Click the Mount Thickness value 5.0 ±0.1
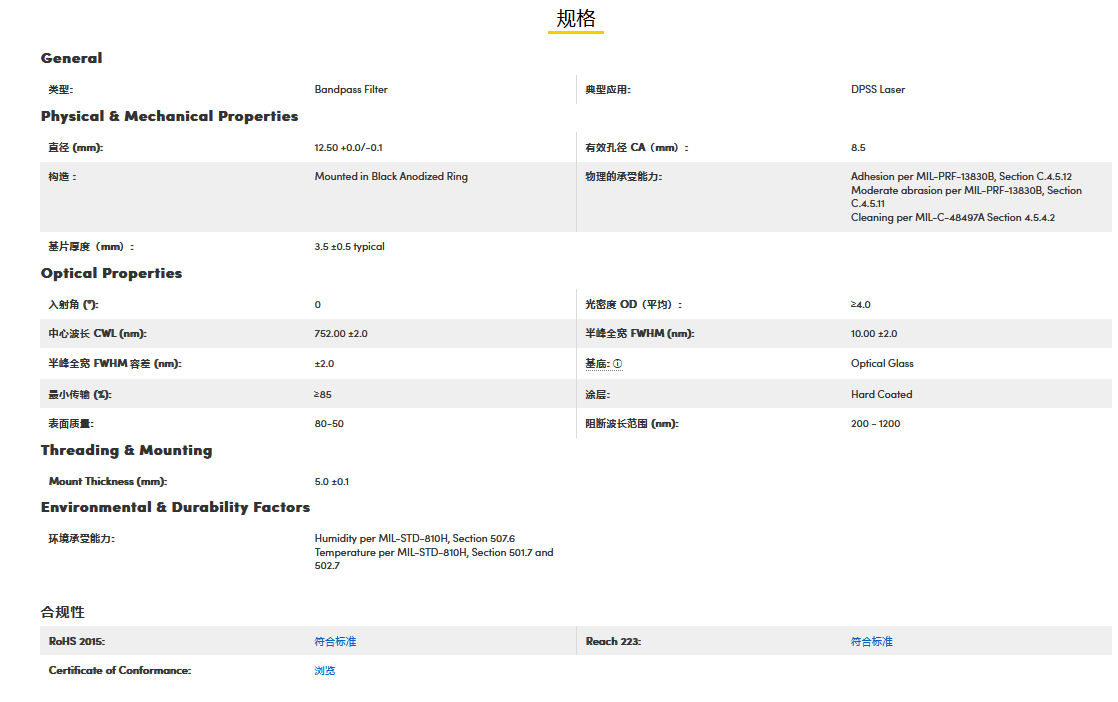This screenshot has width=1118, height=702. [x=332, y=482]
